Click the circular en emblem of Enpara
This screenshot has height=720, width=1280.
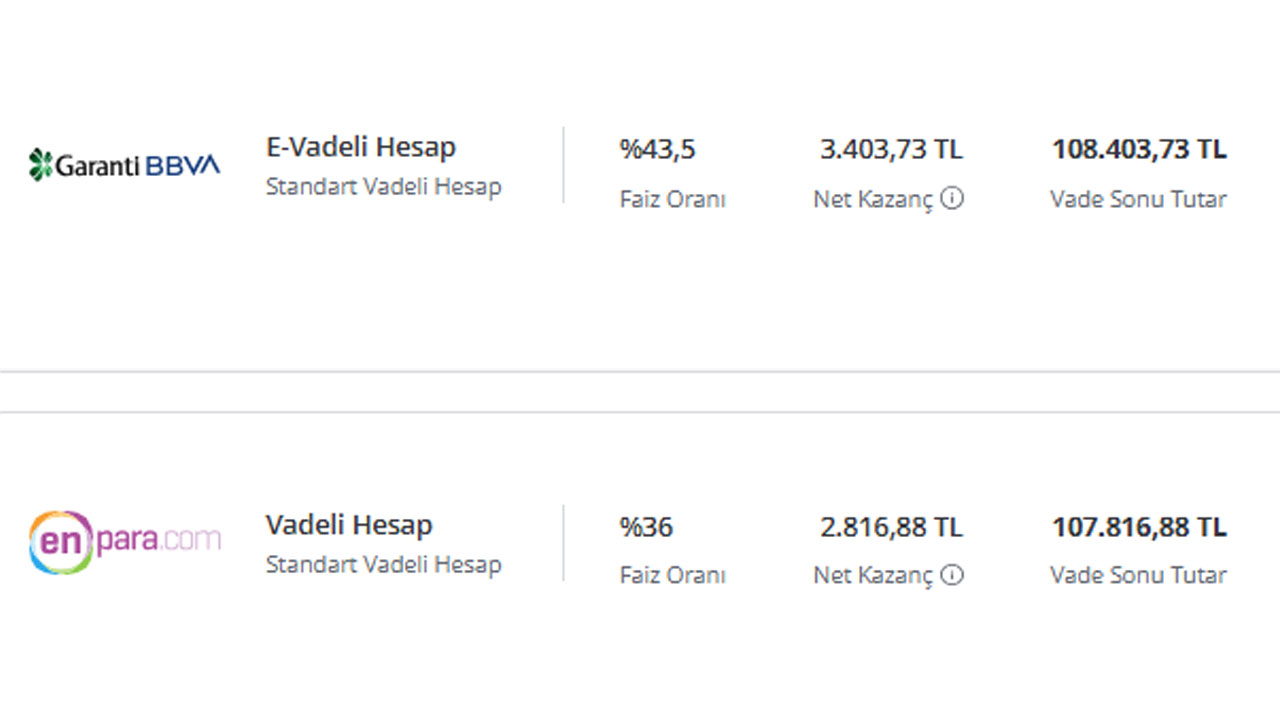click(60, 542)
